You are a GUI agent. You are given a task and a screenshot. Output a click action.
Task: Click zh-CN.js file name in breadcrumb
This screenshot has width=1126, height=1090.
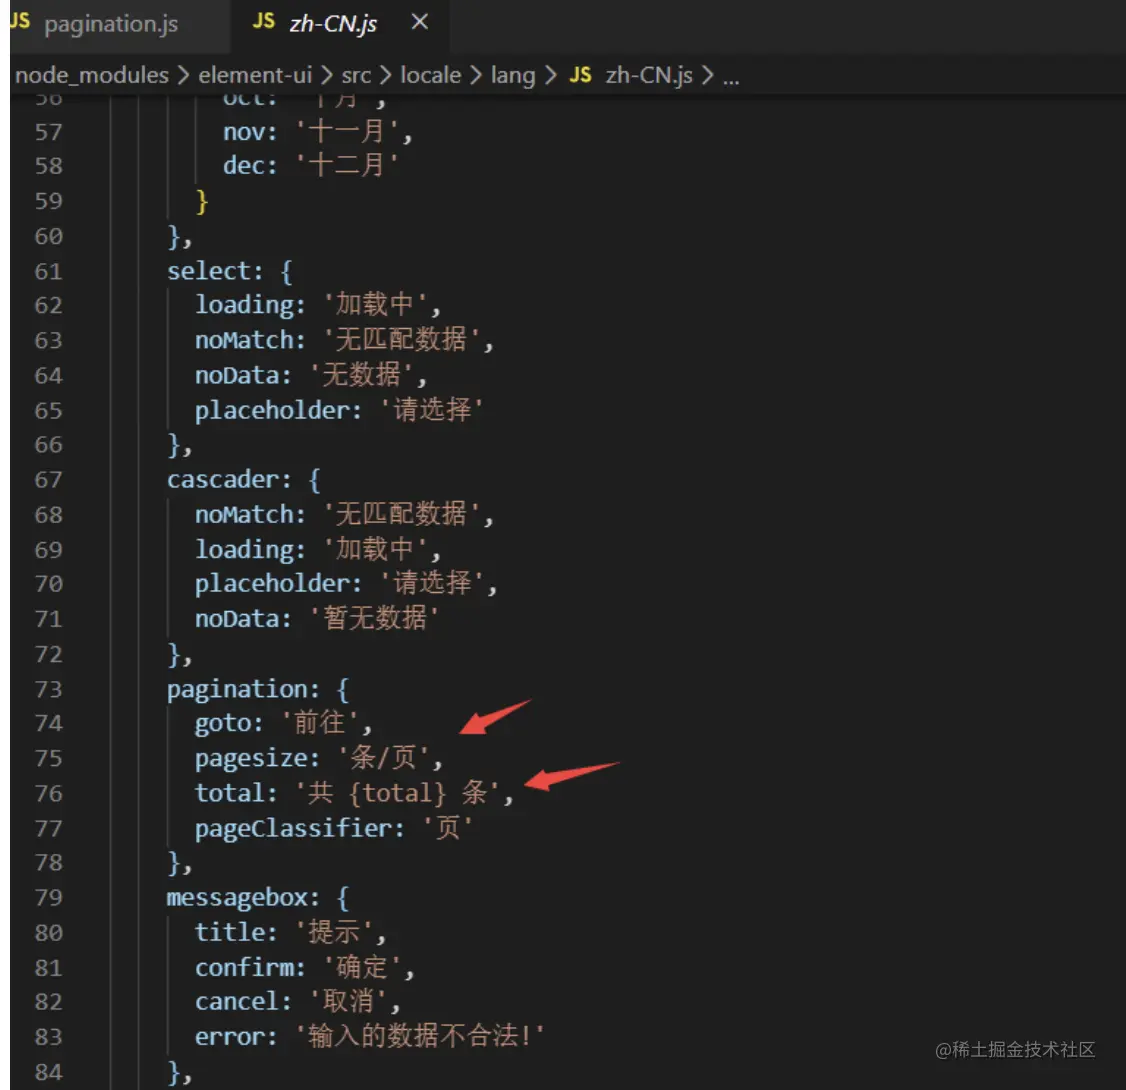(649, 75)
